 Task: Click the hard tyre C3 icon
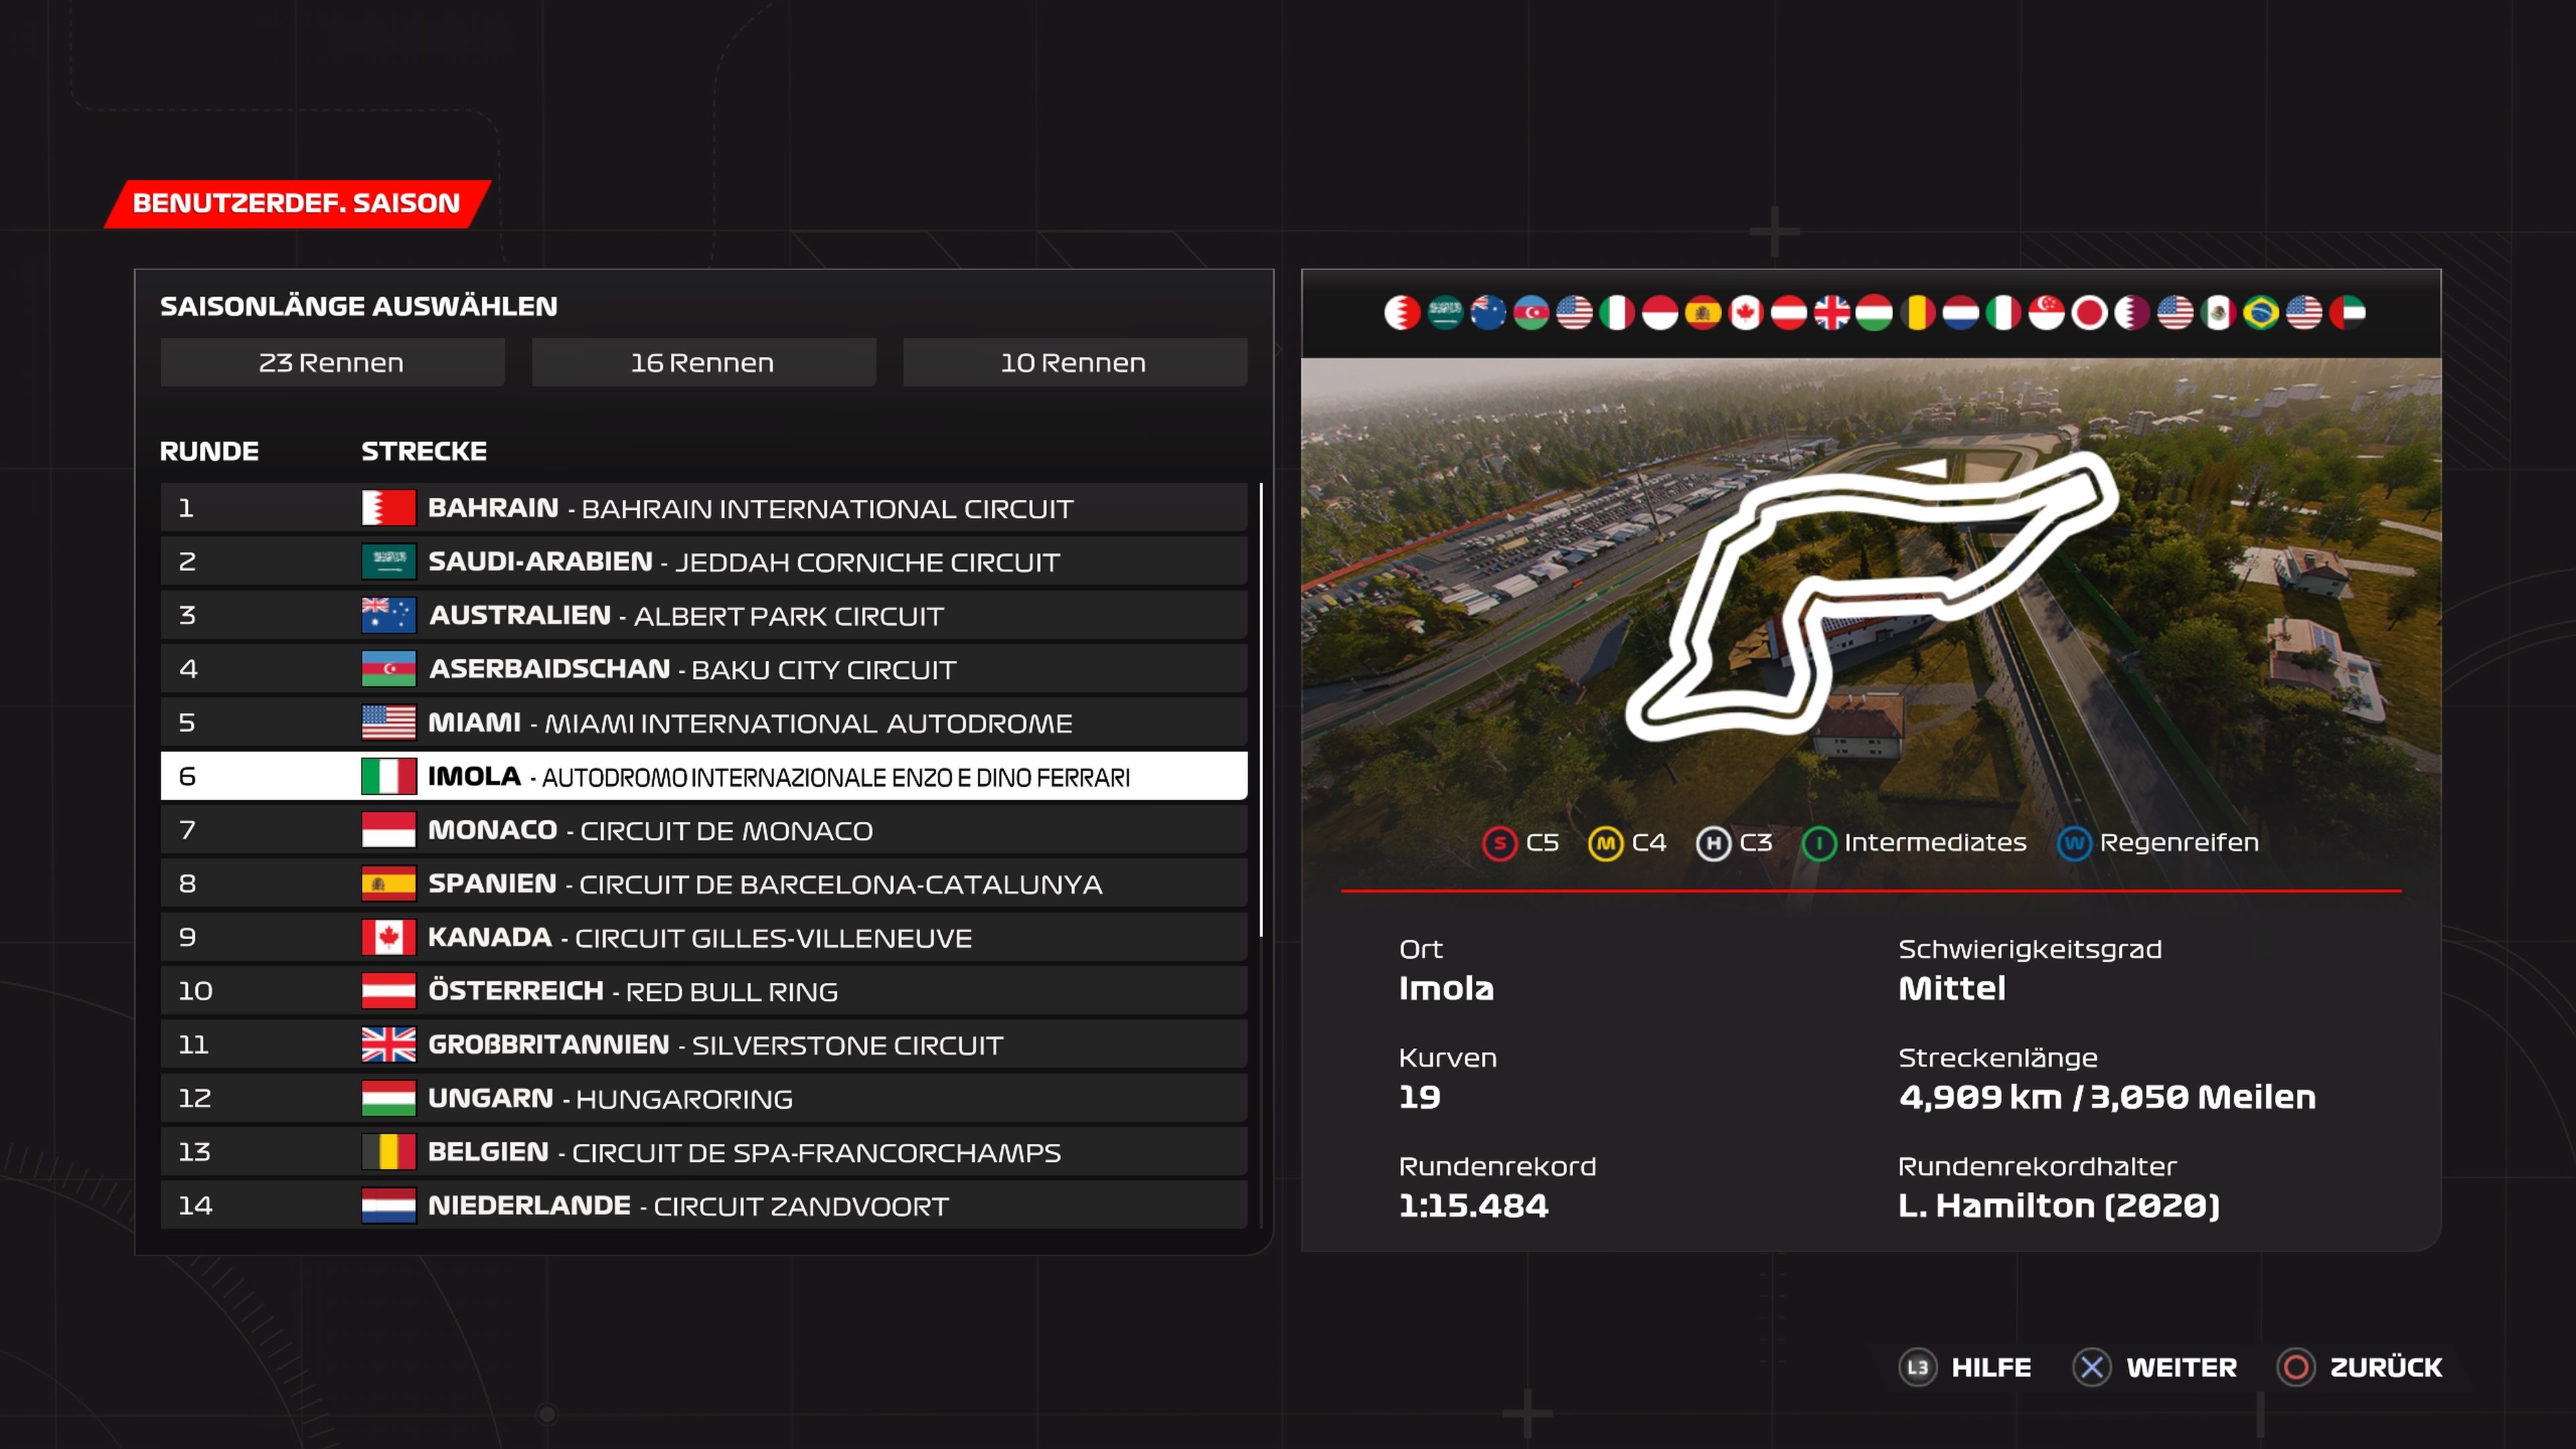point(1713,843)
